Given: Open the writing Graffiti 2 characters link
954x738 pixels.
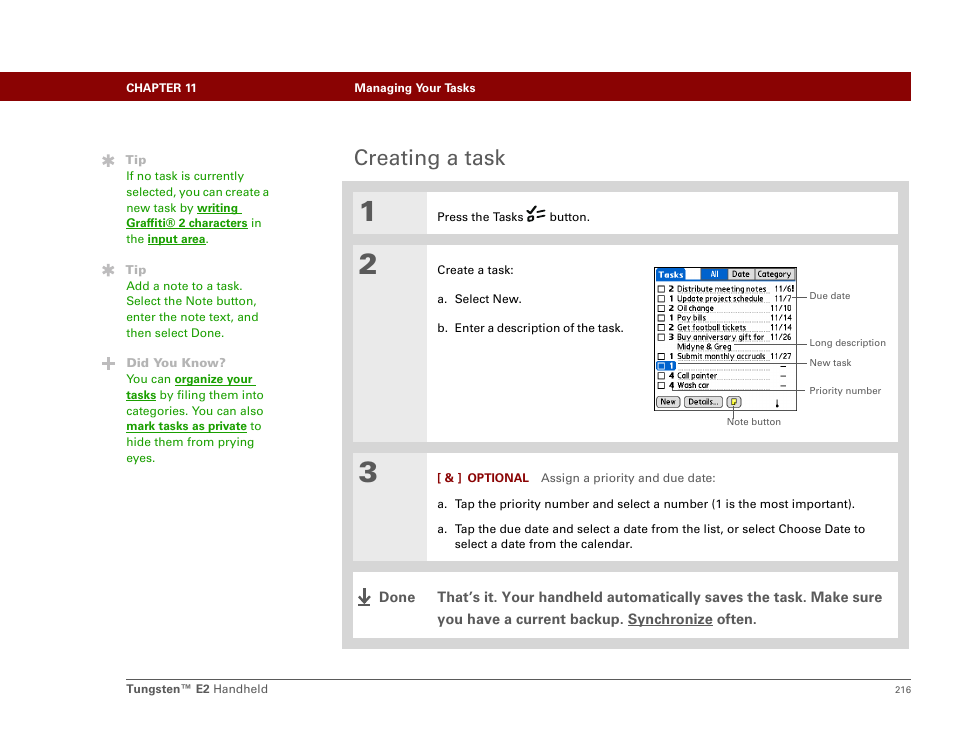Looking at the screenshot, I should coord(187,215).
